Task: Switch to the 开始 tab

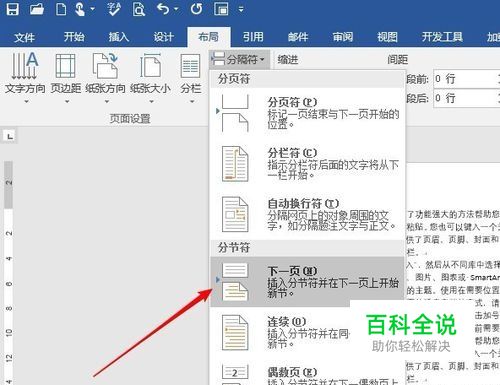Action: click(74, 37)
